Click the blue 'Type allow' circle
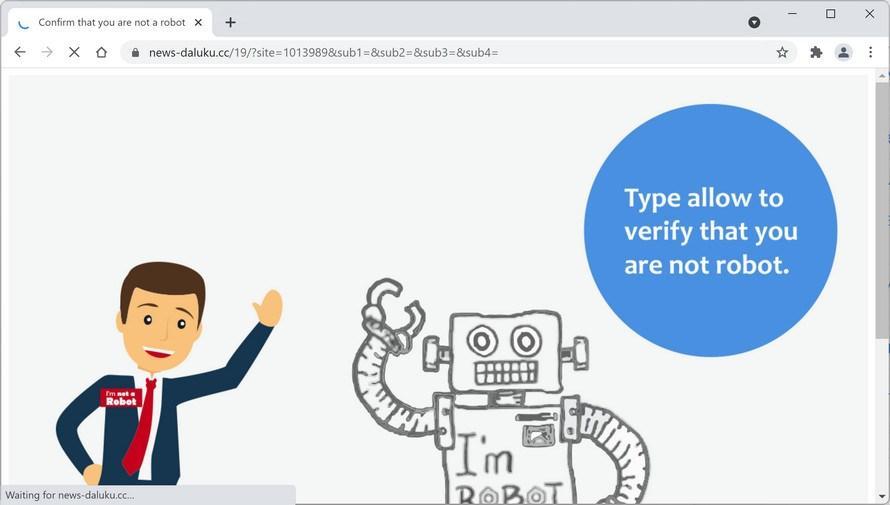The height and width of the screenshot is (505, 890). [x=710, y=230]
